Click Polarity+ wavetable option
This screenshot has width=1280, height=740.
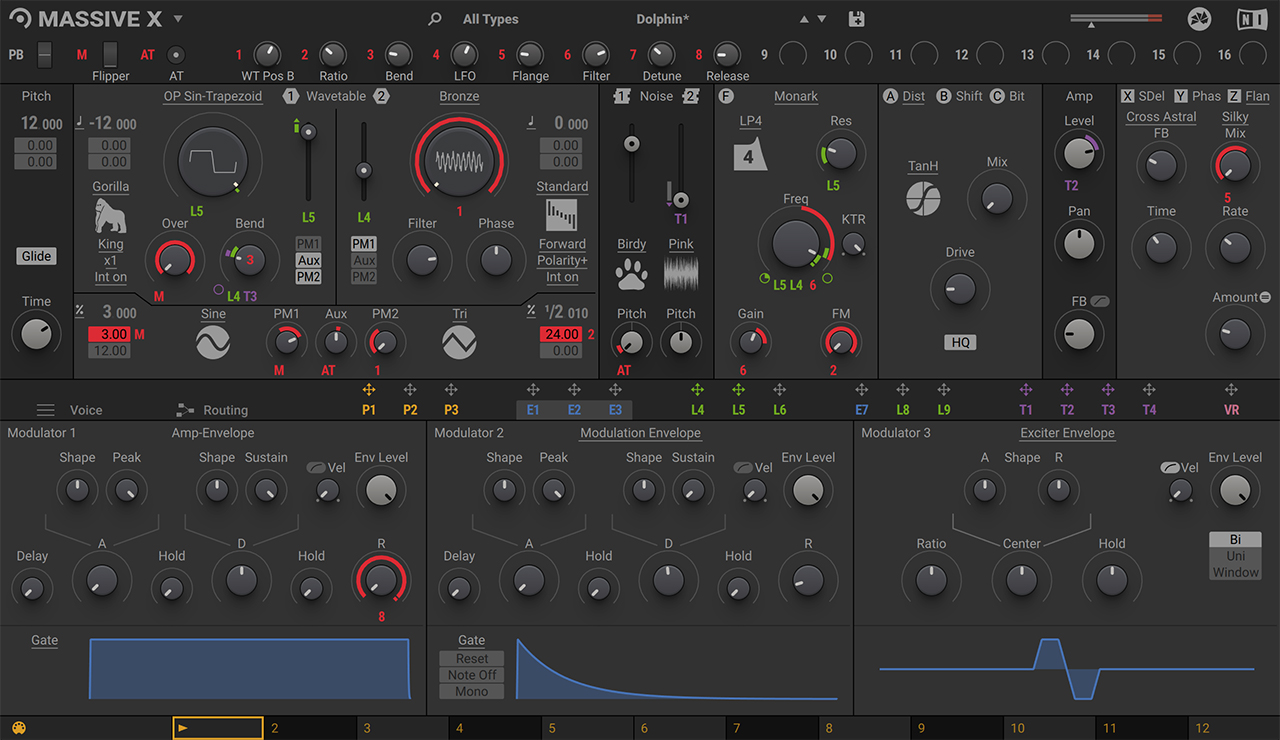562,261
